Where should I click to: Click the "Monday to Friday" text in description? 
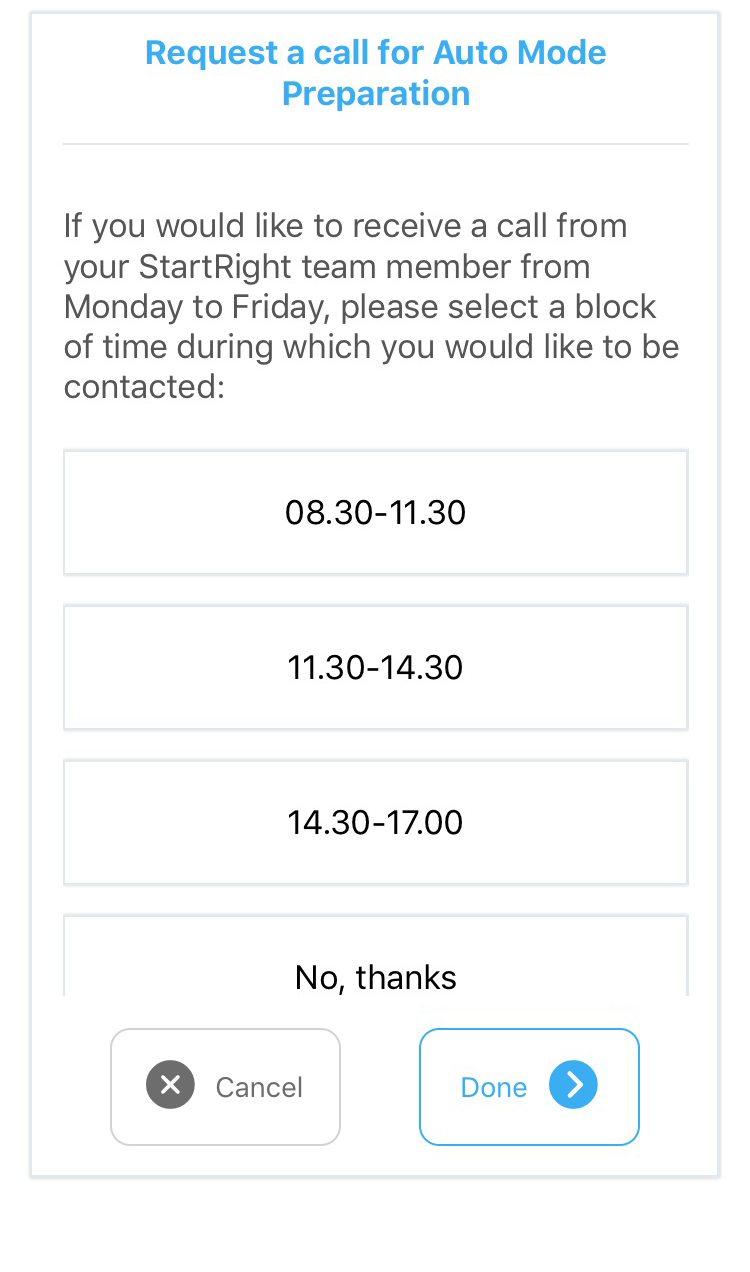pyautogui.click(x=196, y=306)
